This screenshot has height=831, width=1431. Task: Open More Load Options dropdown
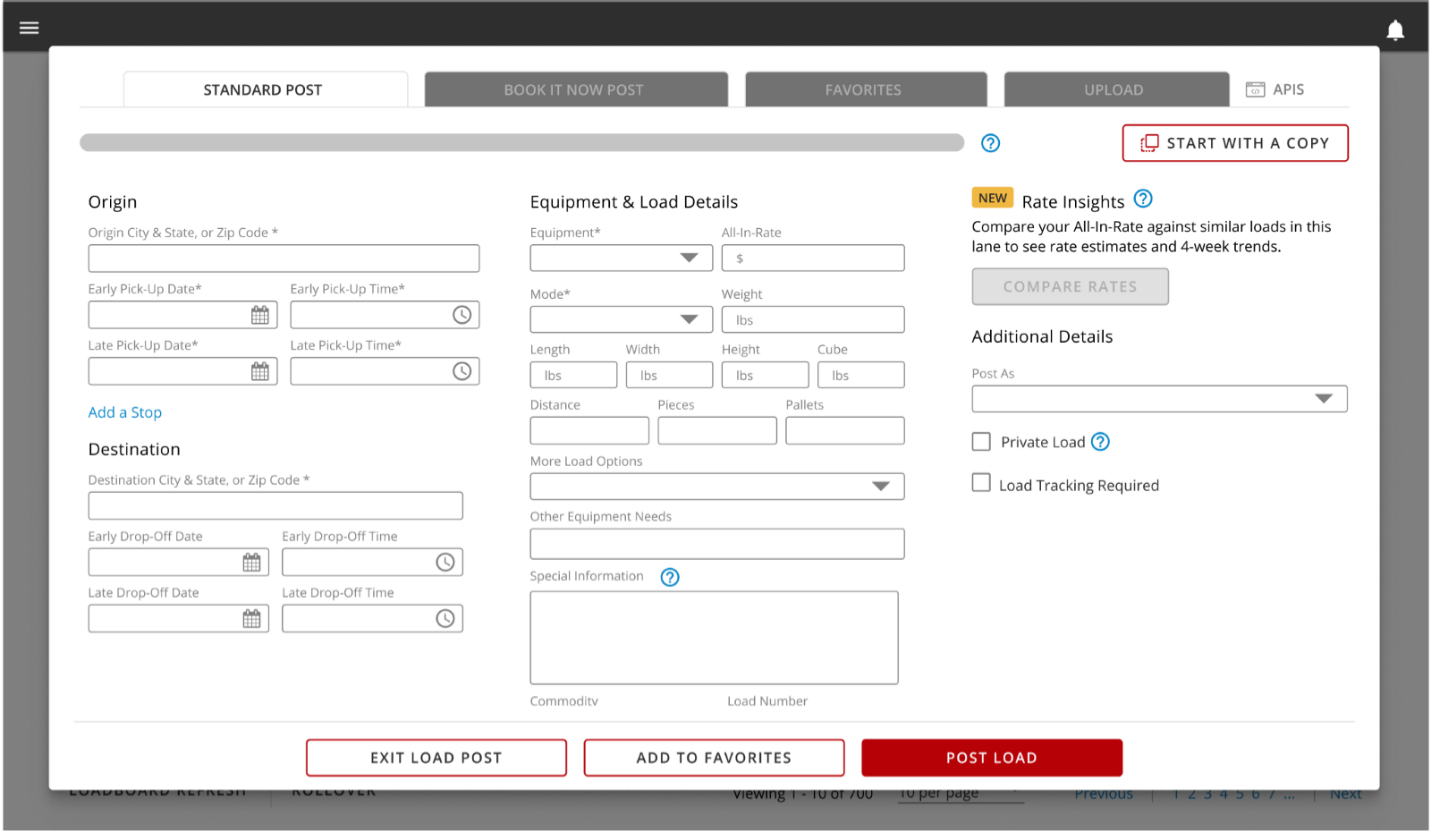click(717, 486)
